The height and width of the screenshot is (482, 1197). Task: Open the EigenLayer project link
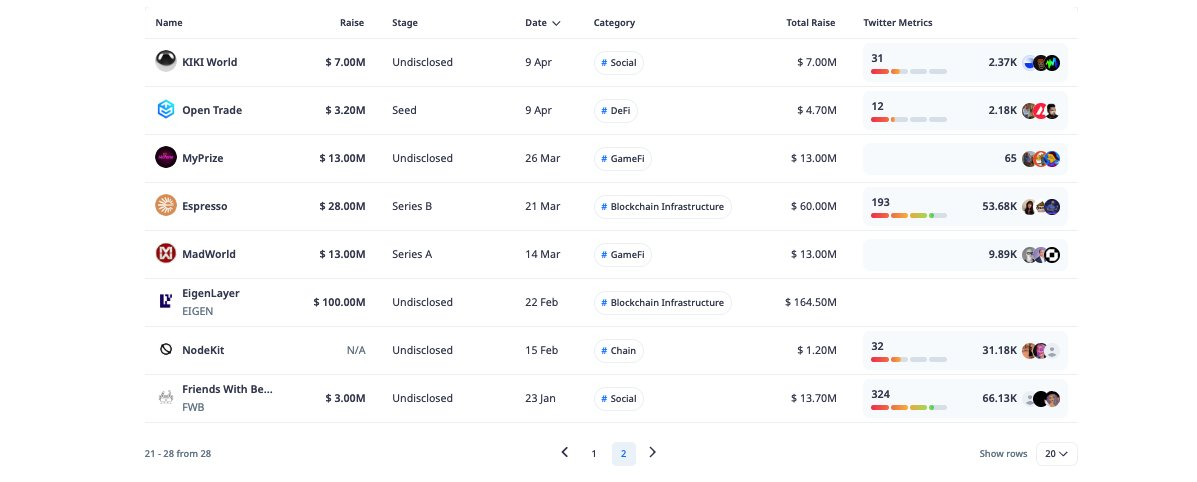(211, 293)
